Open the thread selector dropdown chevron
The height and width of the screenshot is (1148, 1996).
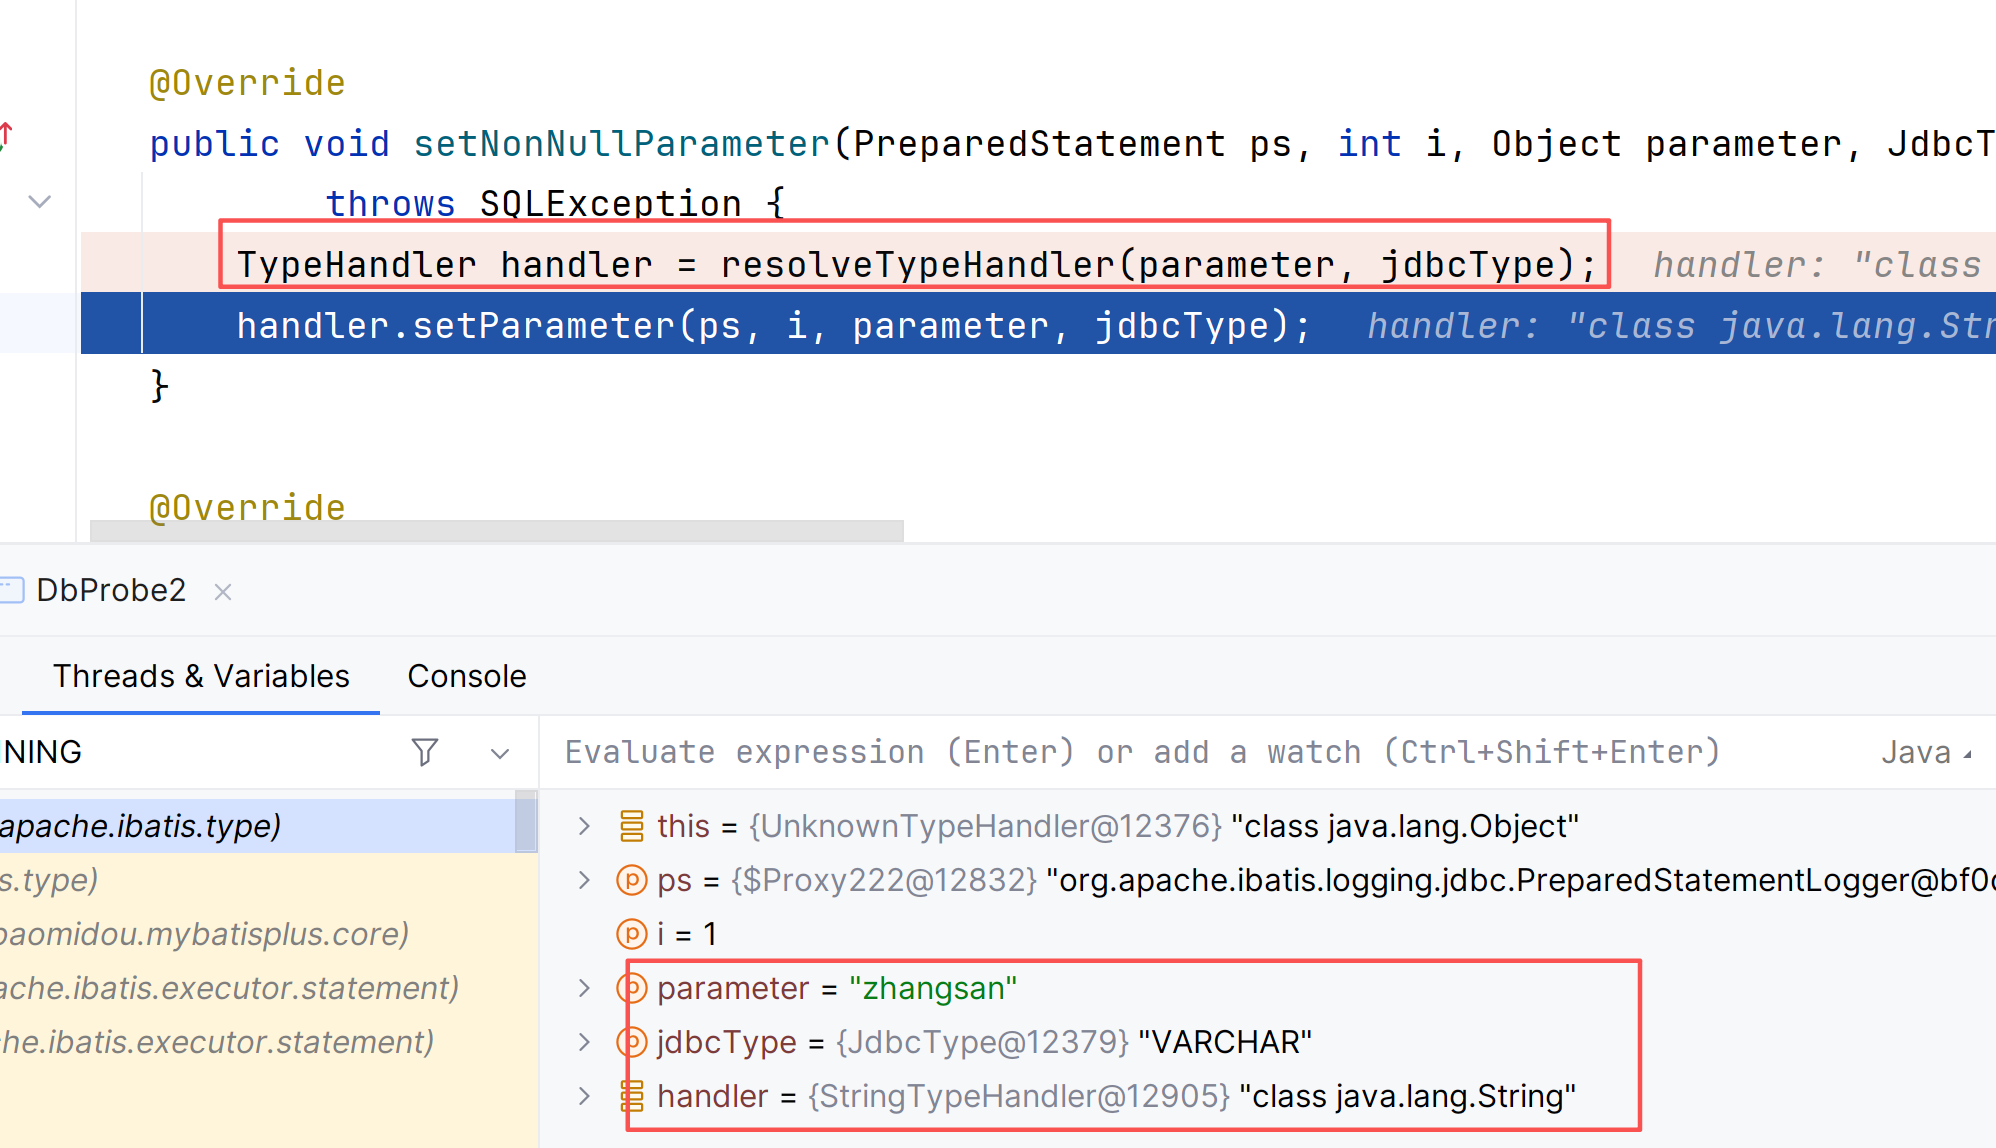(500, 753)
